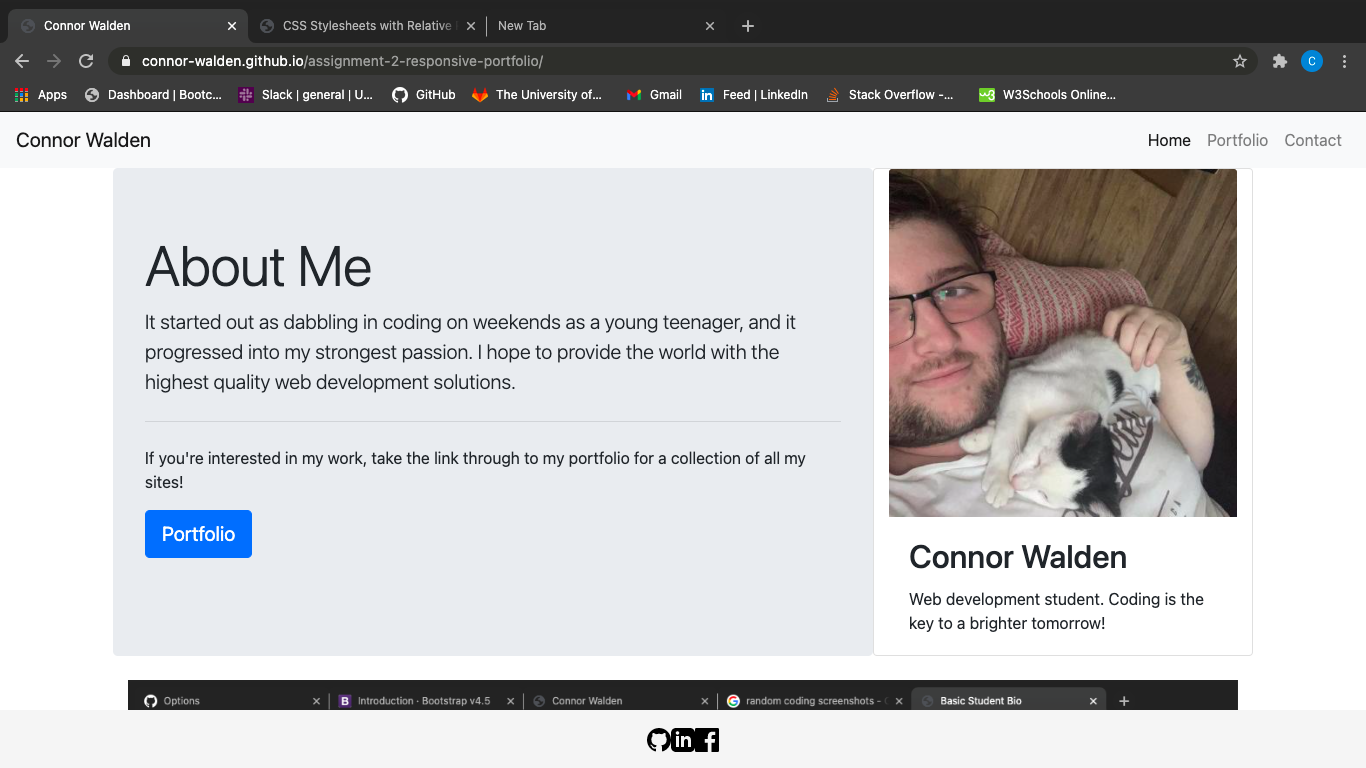Select Portfolio in the navigation bar

click(1237, 140)
